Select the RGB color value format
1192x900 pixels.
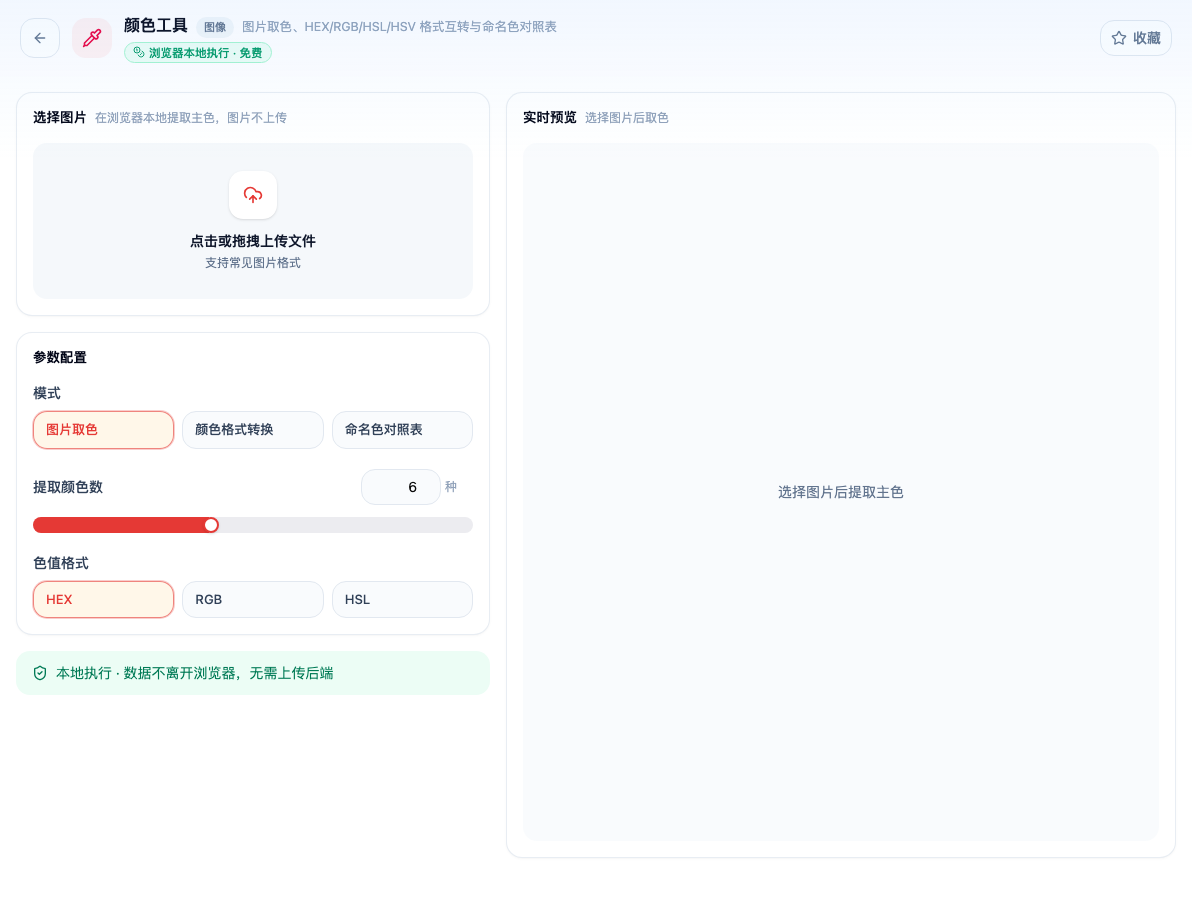[x=253, y=600]
